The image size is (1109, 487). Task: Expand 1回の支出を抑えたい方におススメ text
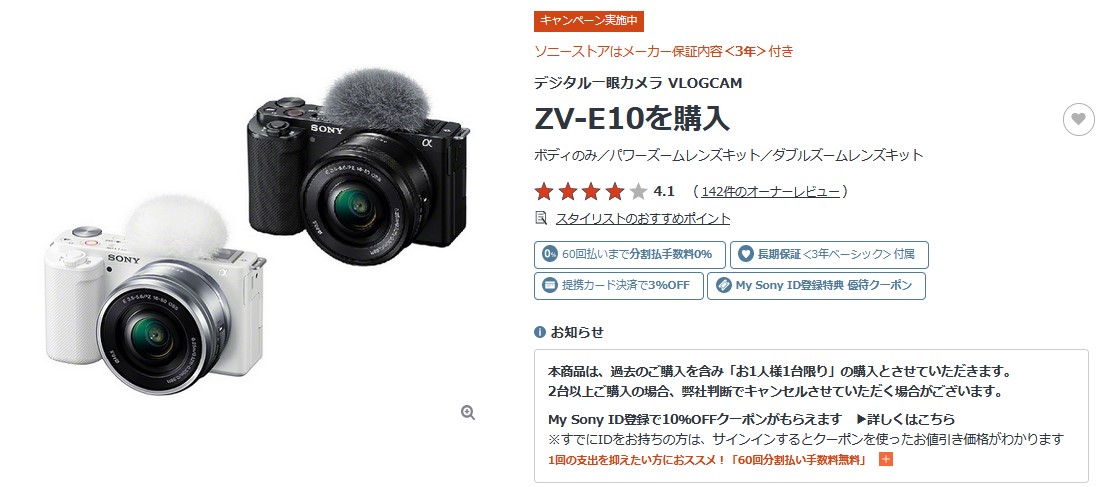coord(707,460)
